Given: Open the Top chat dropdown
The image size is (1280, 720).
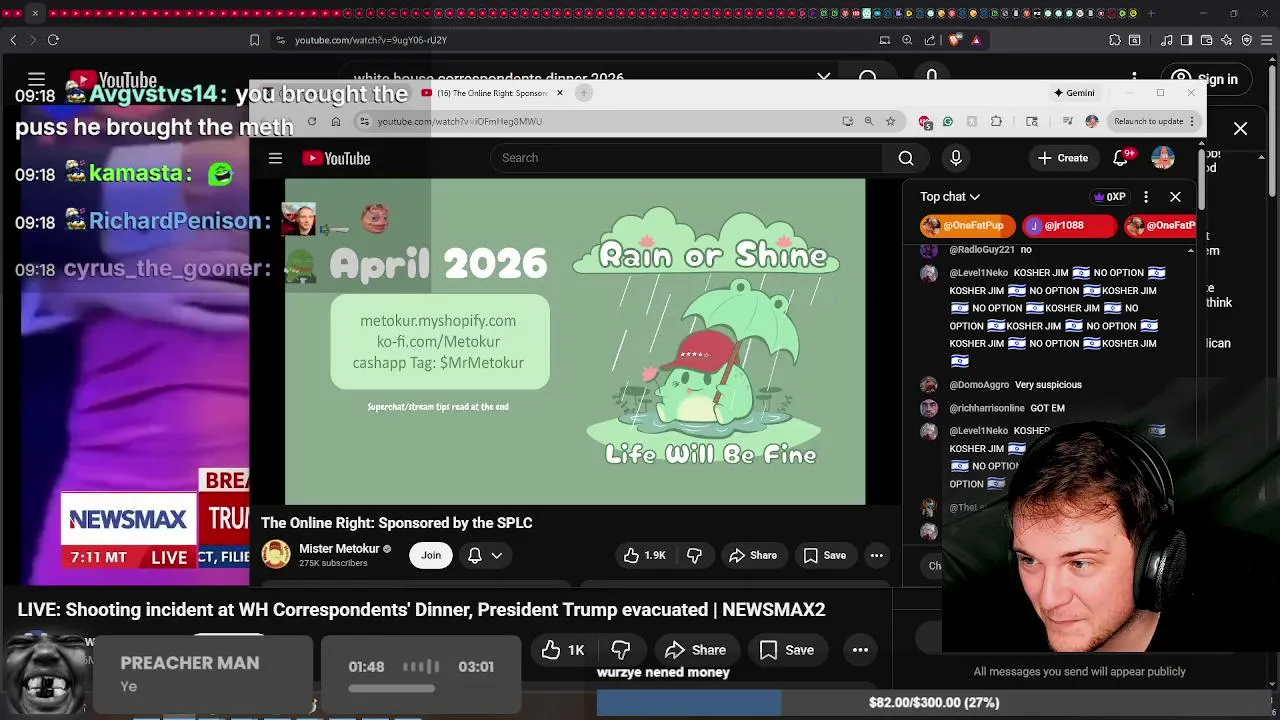Looking at the screenshot, I should click(x=950, y=197).
